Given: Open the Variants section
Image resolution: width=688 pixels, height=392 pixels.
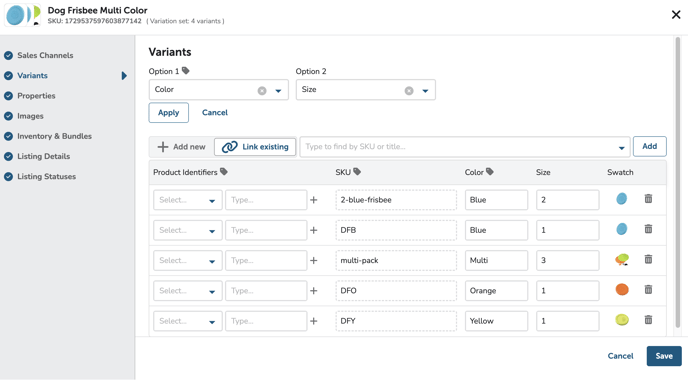Looking at the screenshot, I should click(x=32, y=76).
